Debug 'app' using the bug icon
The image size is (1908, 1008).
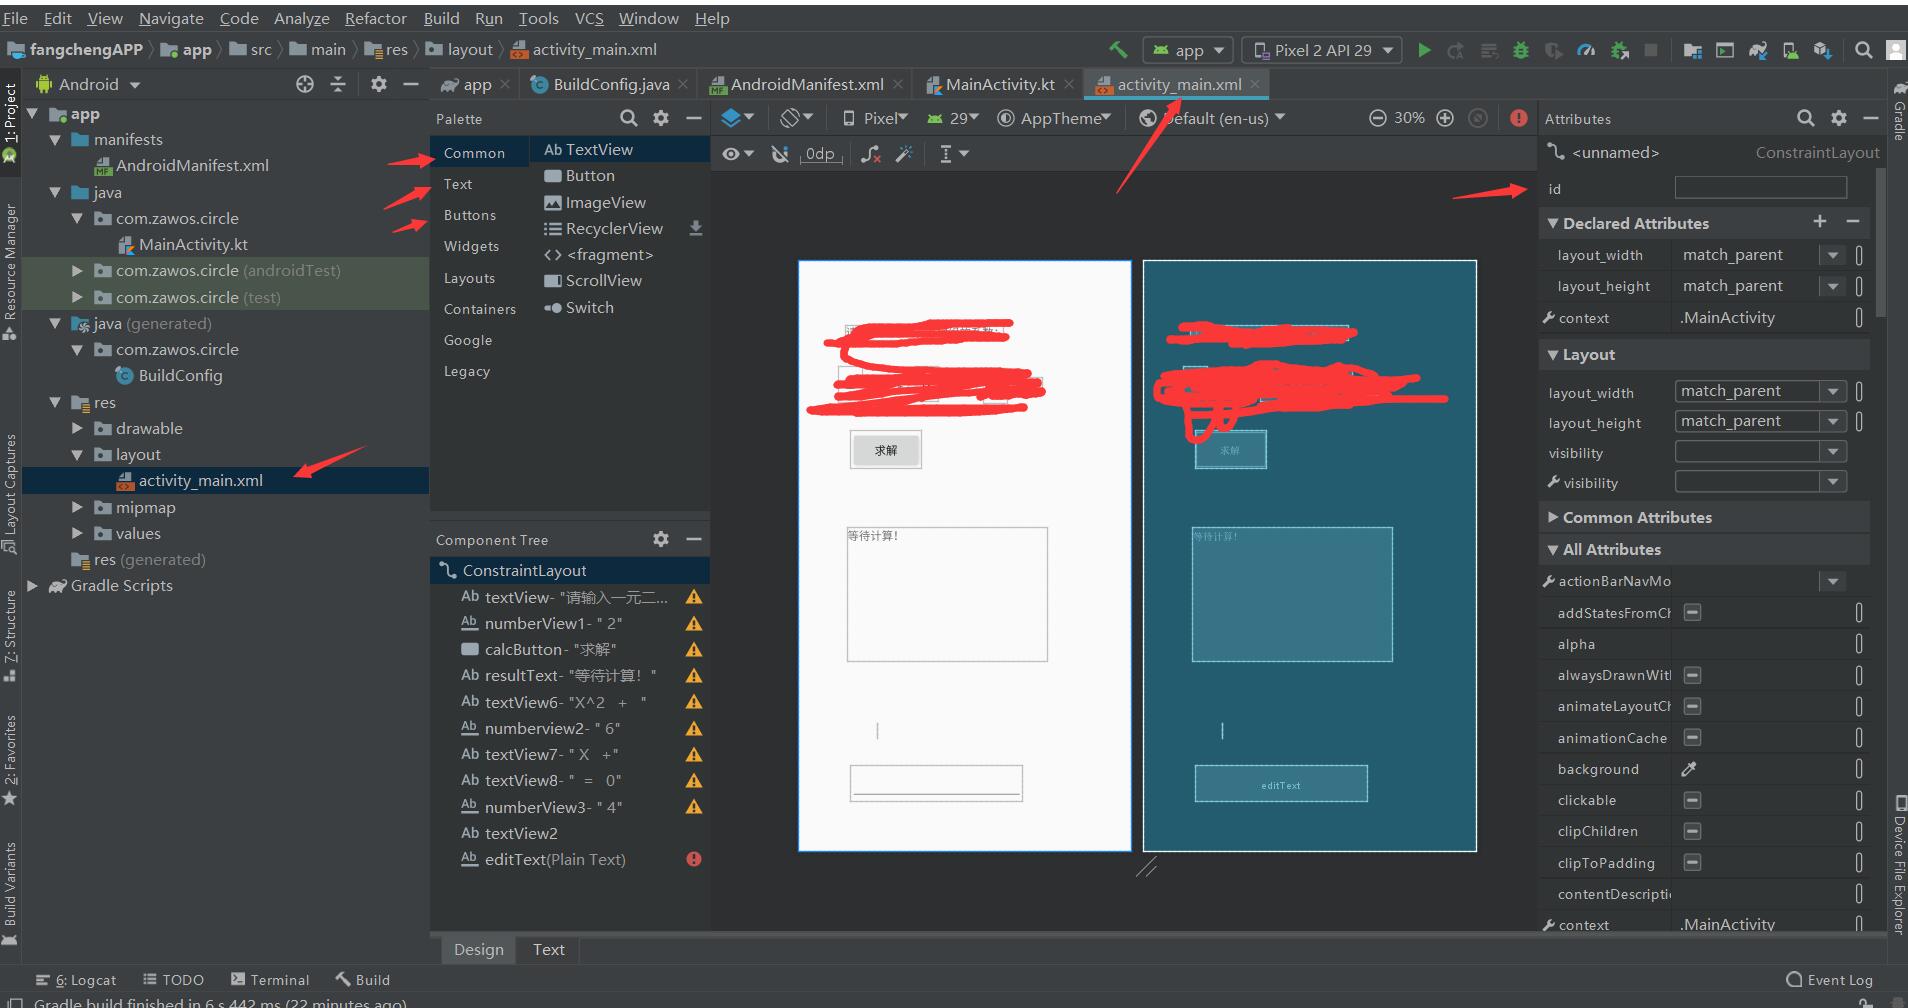coord(1520,50)
